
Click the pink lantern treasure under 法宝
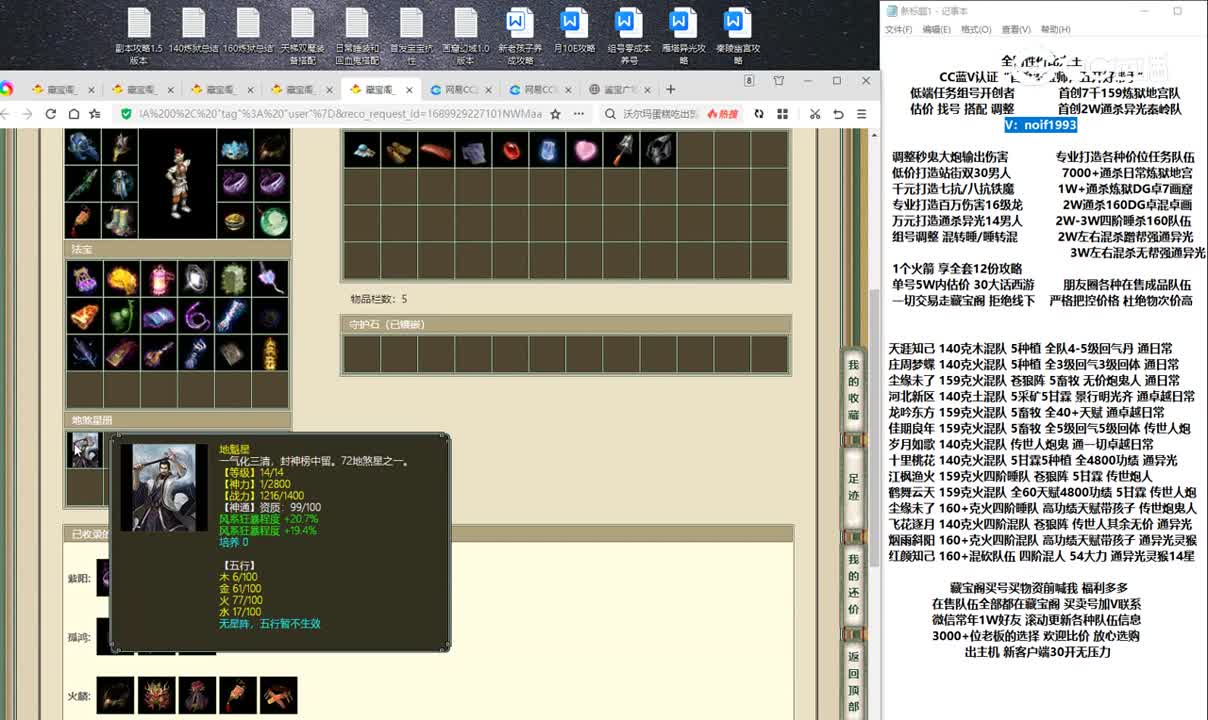coord(159,278)
